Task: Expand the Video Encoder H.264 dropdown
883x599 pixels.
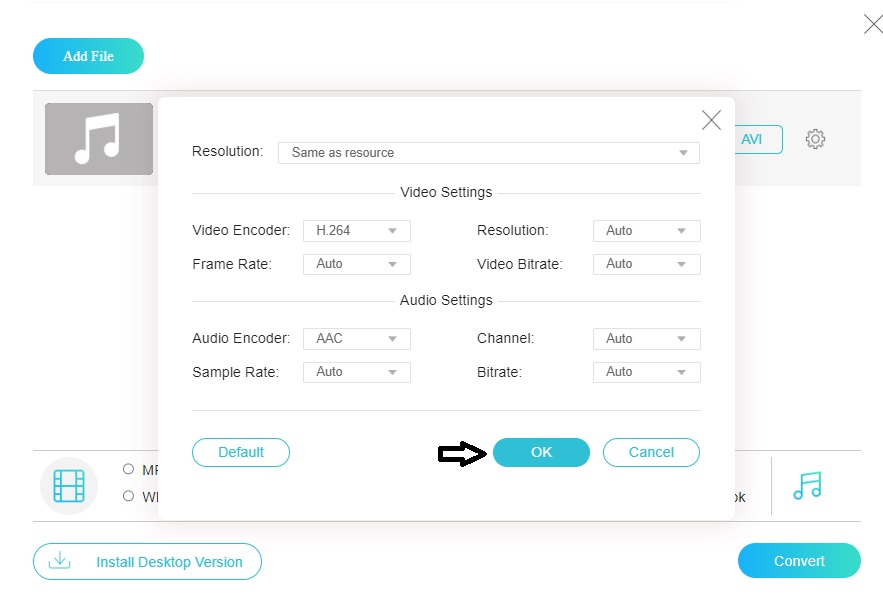Action: 356,231
